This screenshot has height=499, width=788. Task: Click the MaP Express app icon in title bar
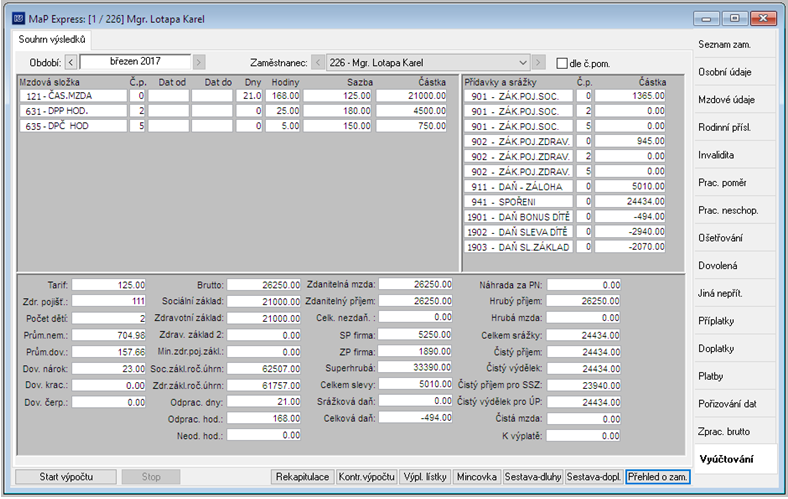click(x=18, y=19)
